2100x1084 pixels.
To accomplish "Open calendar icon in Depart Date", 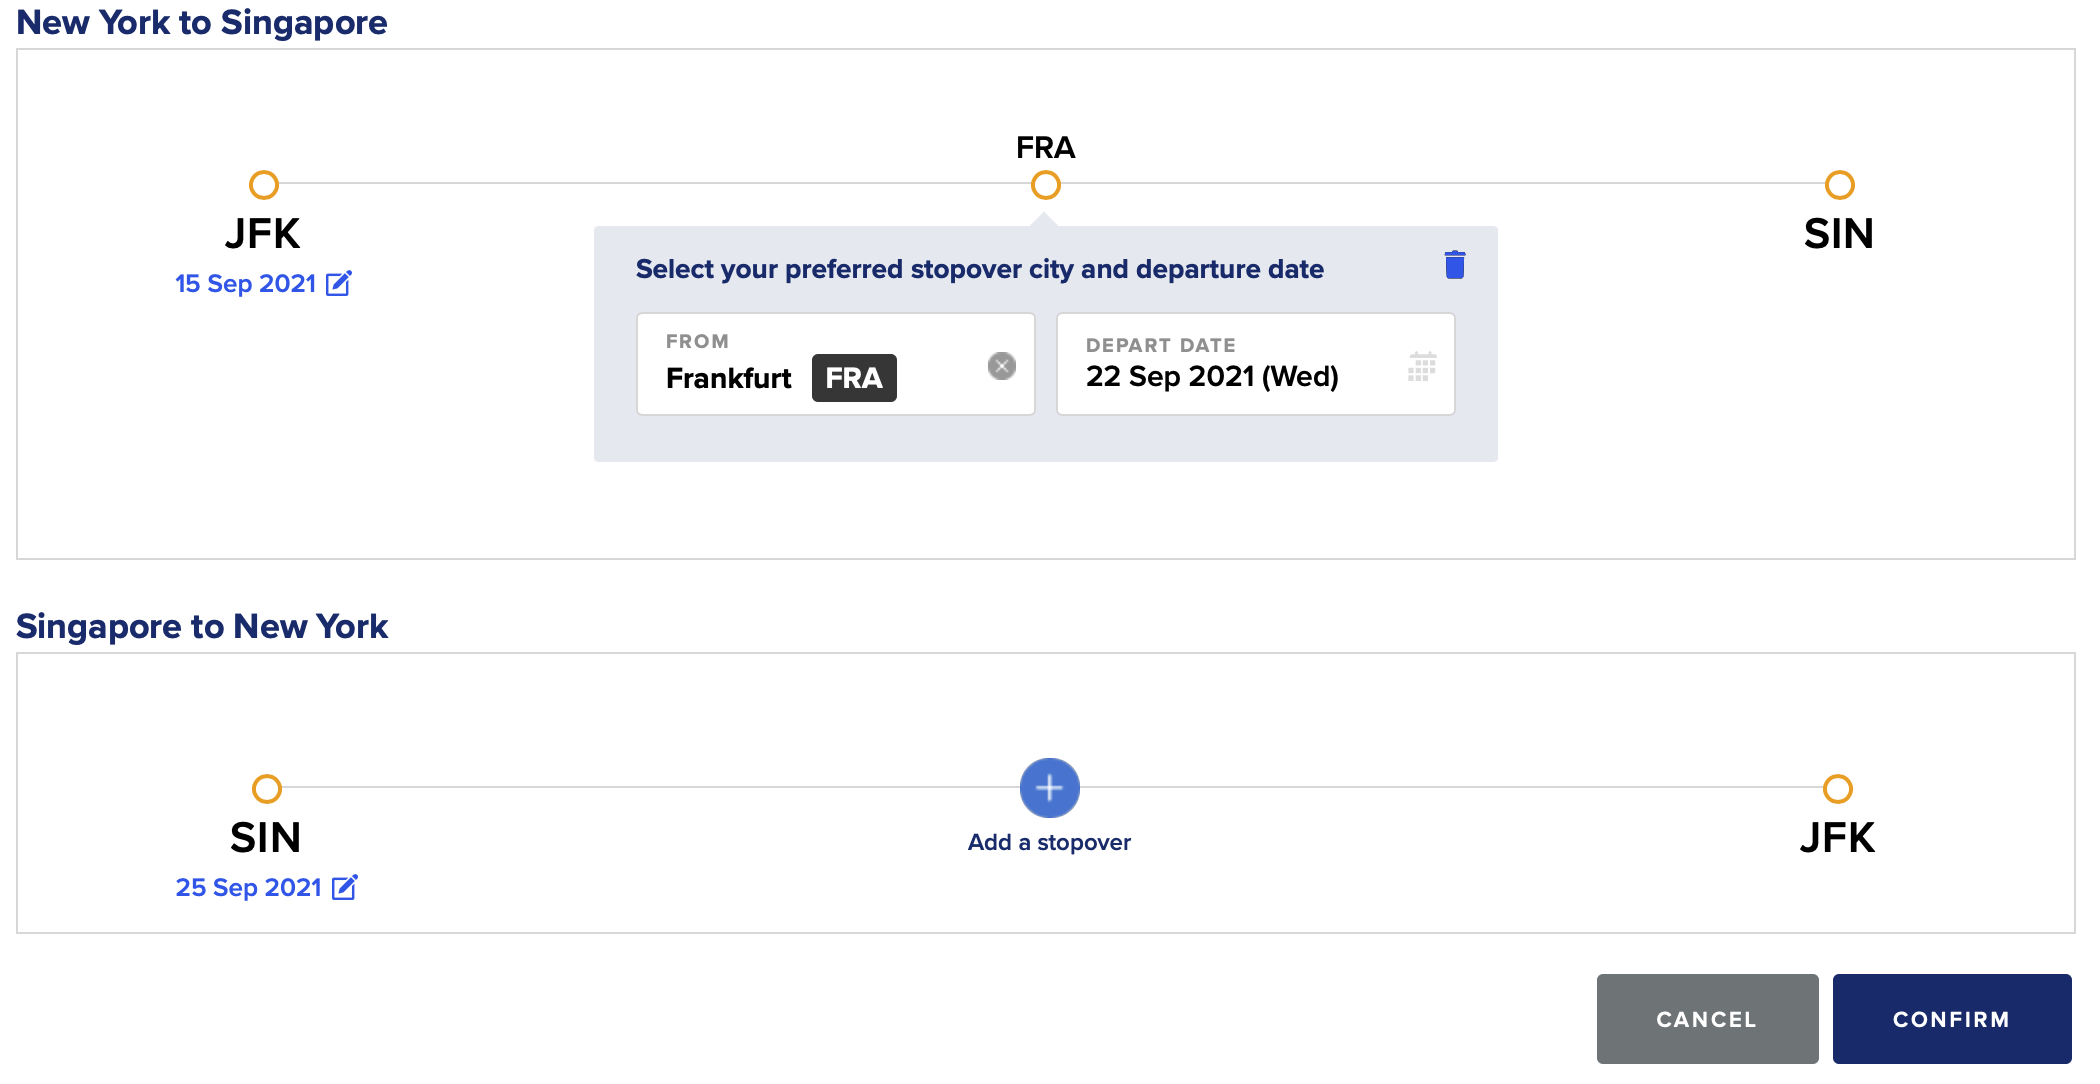I will pyautogui.click(x=1422, y=366).
